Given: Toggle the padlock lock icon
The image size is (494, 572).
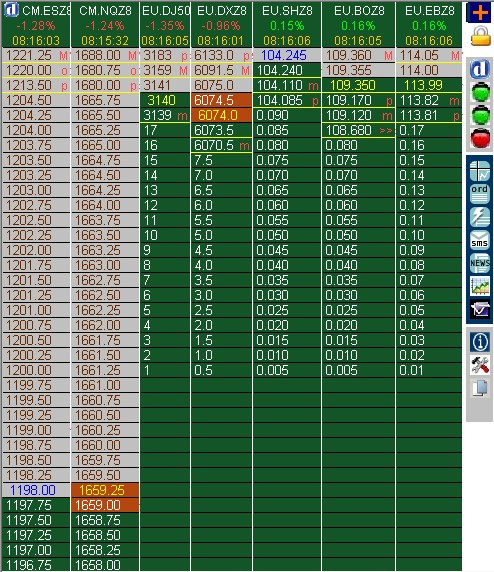Looking at the screenshot, I should tap(480, 36).
